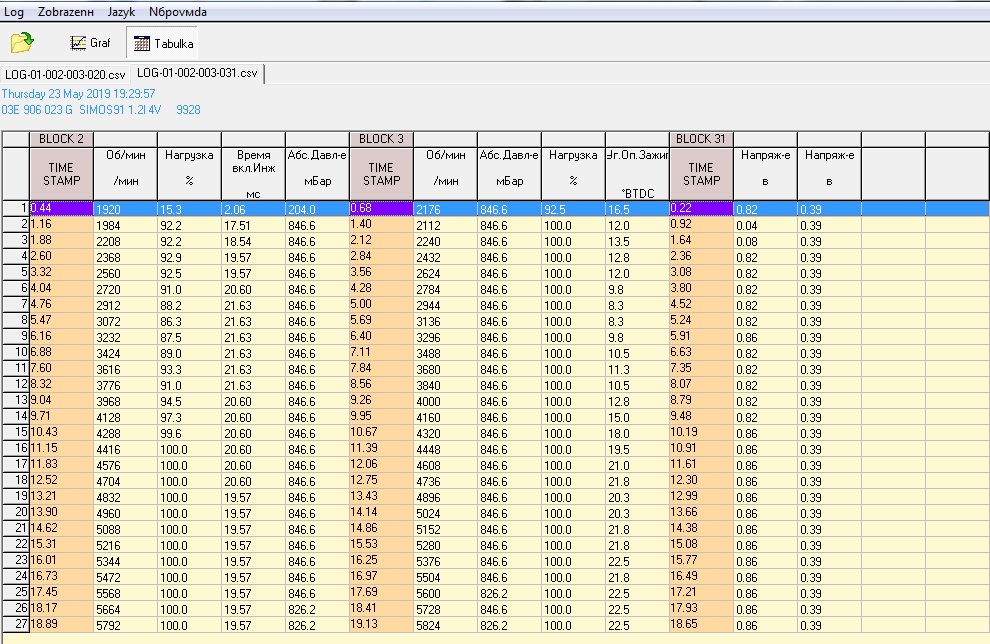Open the Zobrazenн menu
This screenshot has height=644, width=990.
pos(65,12)
